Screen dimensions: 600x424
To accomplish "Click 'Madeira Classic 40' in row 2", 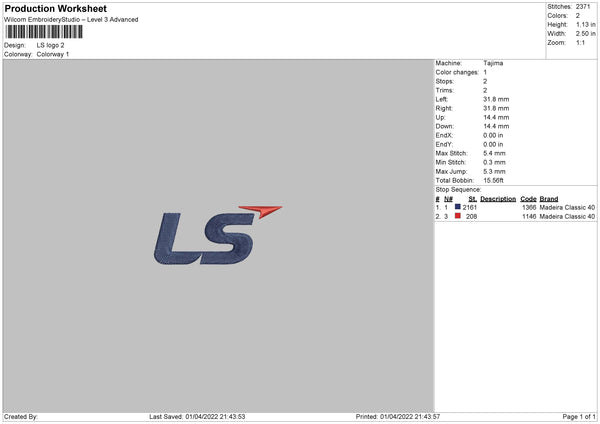I will [x=567, y=217].
